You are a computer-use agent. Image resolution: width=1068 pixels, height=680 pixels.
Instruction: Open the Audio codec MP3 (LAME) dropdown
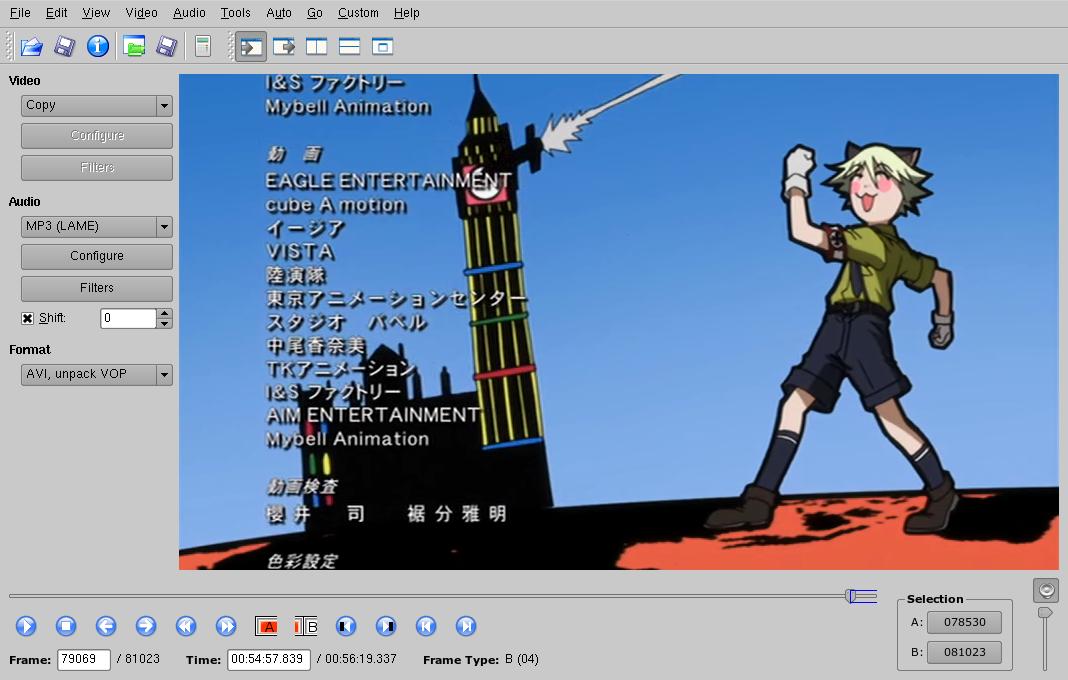[x=97, y=226]
